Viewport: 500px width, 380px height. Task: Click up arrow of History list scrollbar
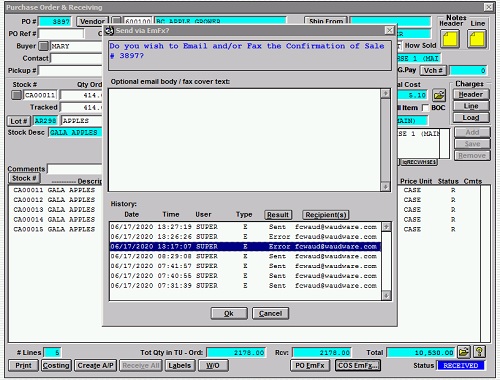coord(386,227)
